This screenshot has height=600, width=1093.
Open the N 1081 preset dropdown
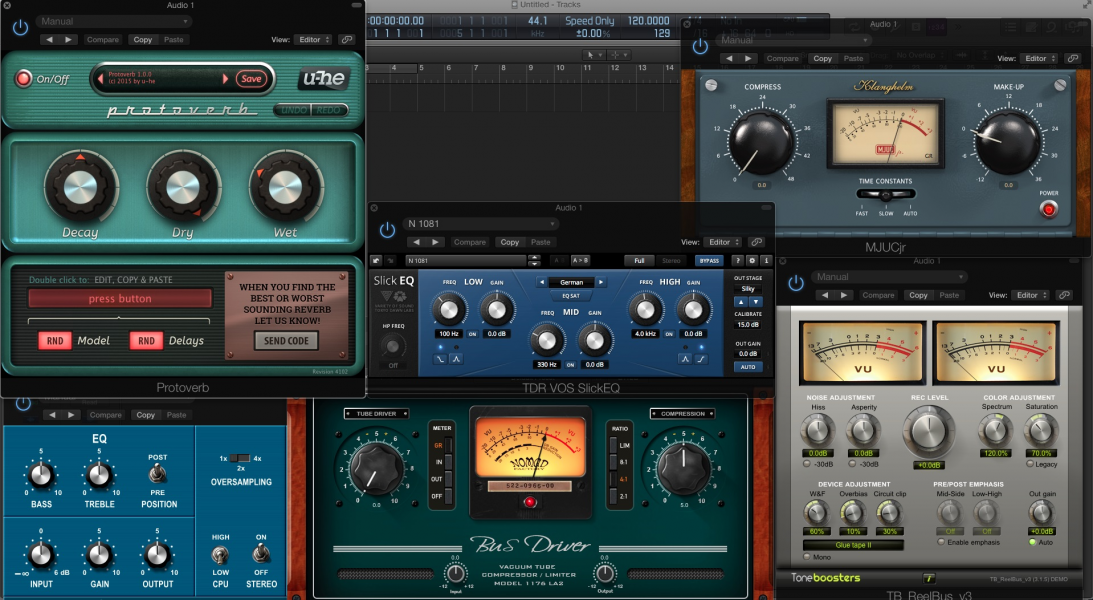pyautogui.click(x=479, y=224)
